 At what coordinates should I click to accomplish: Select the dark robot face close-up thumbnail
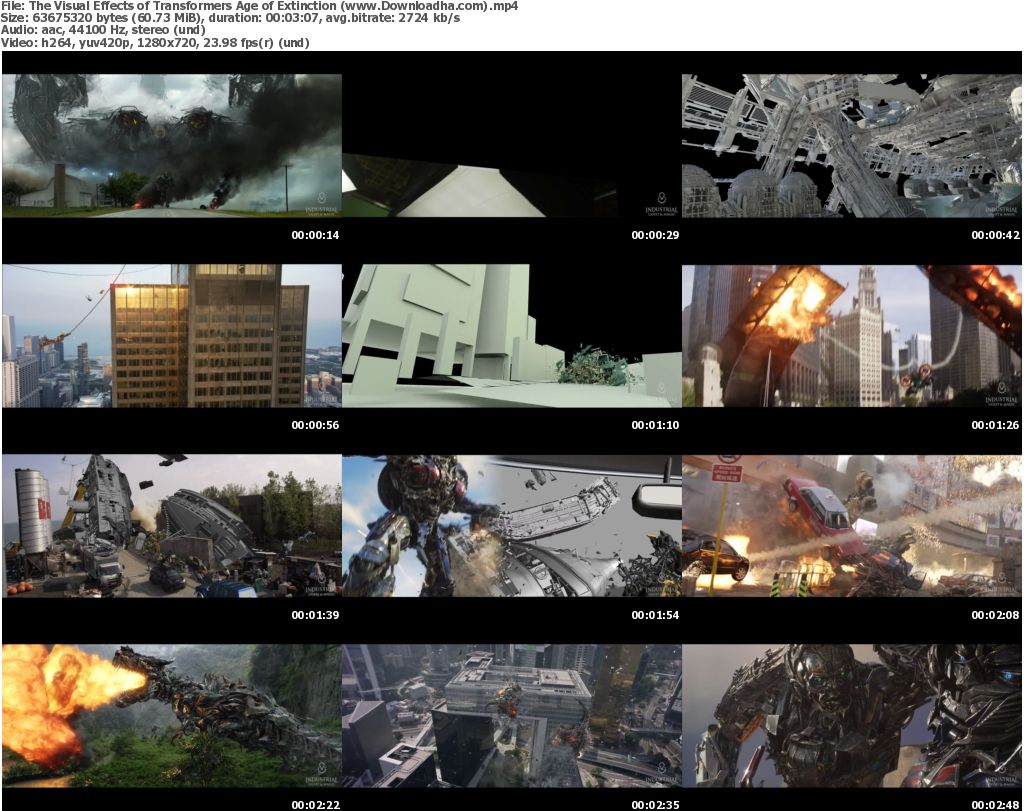click(852, 716)
